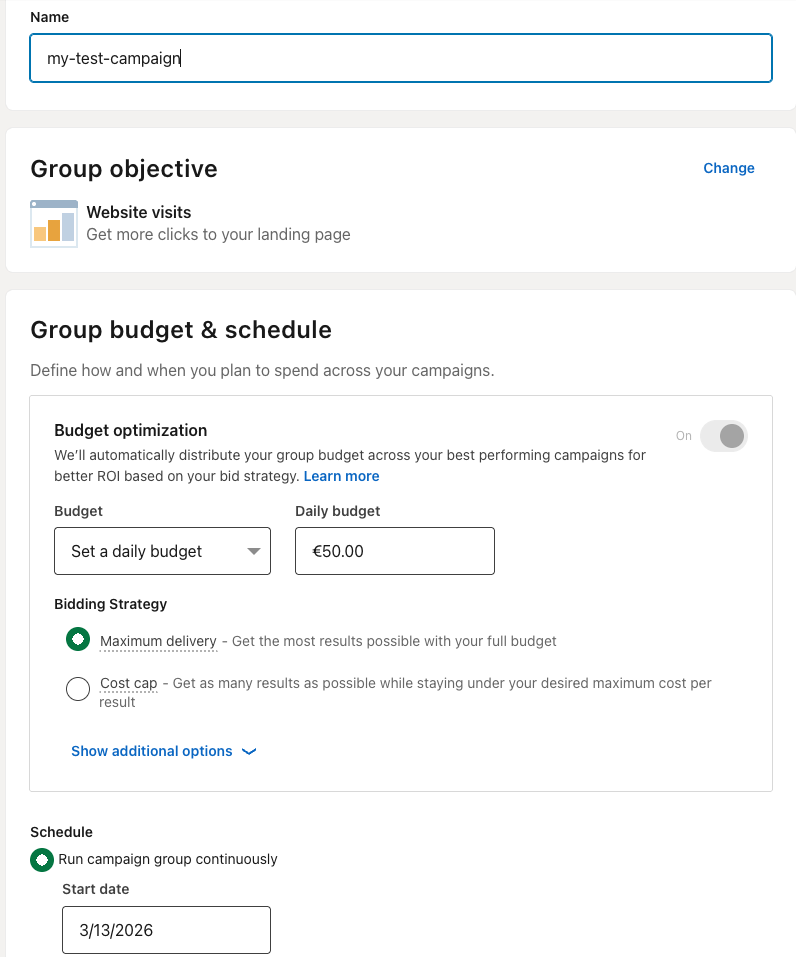Screen dimensions: 796x957
Task: Click the dotted Cost cap term
Action: (128, 683)
